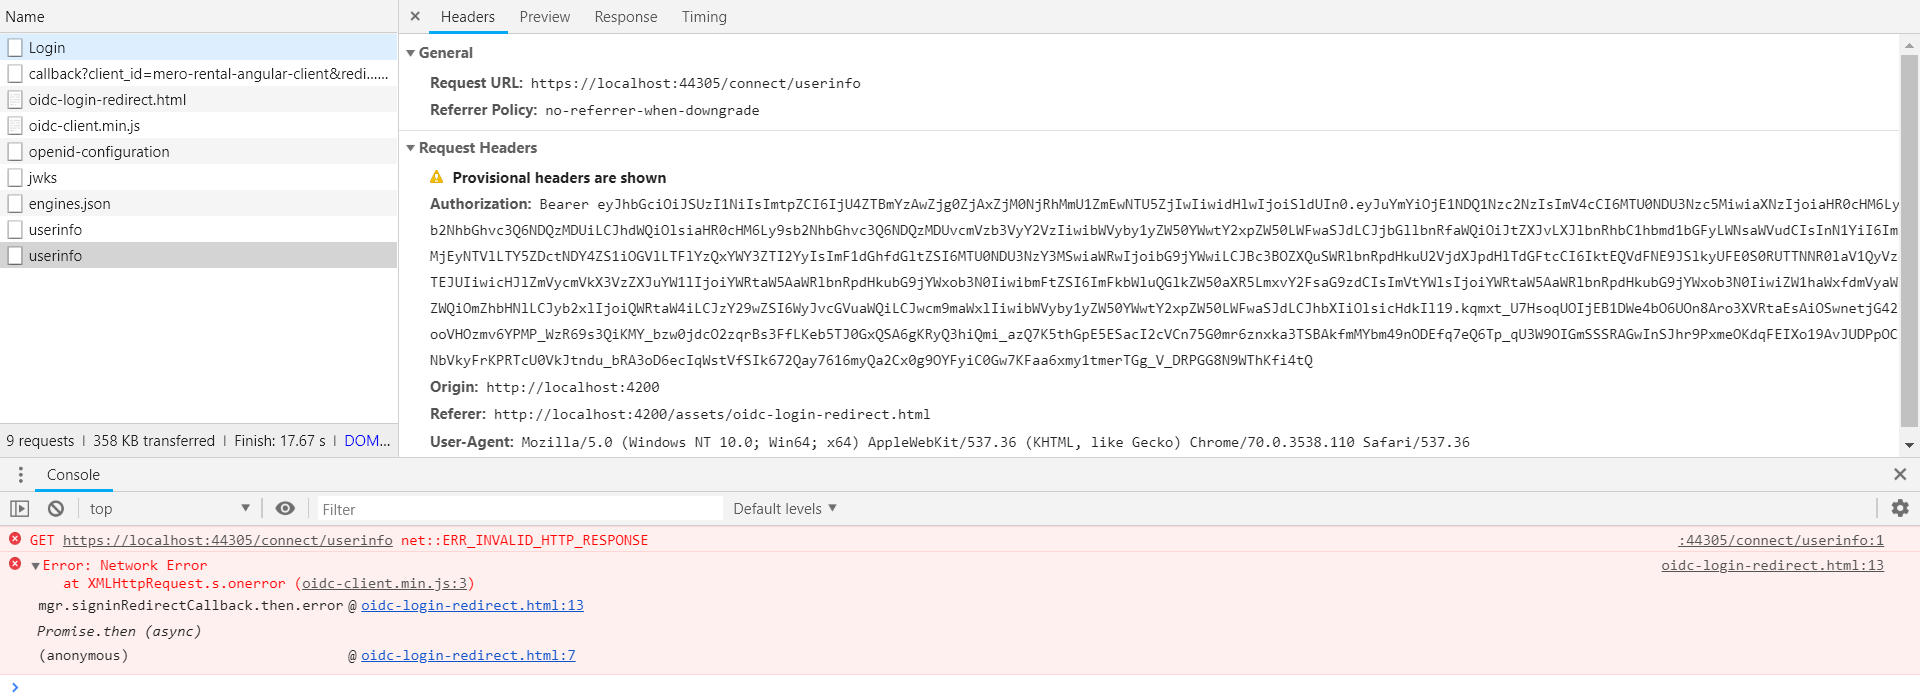Image resolution: width=1920 pixels, height=695 pixels.
Task: Create a live expression with eye icon
Action: click(x=285, y=509)
